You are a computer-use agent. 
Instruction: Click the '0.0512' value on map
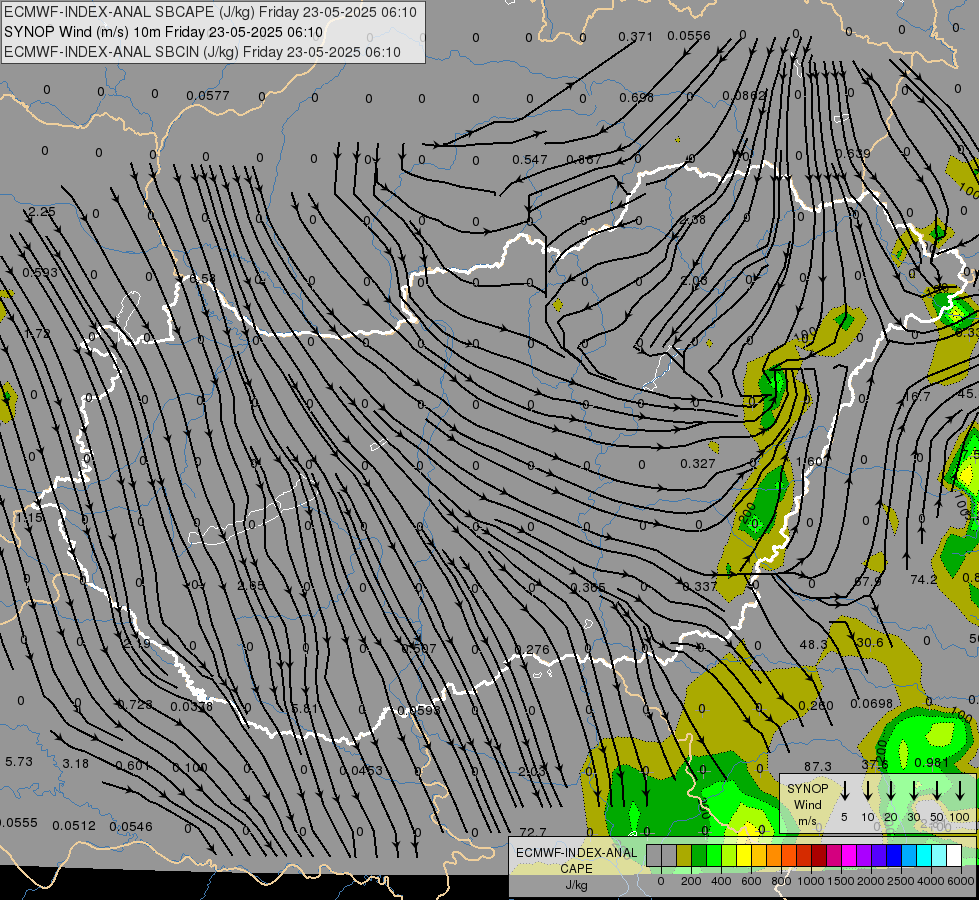74,826
